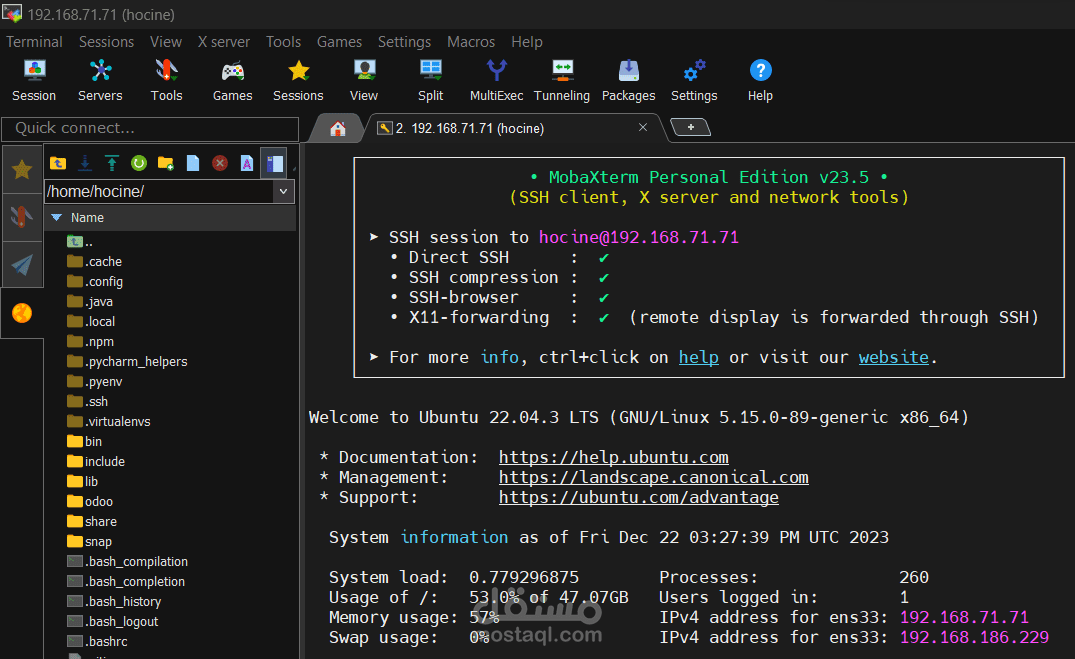Click the Quick connect input field
The image size is (1075, 659).
click(x=150, y=128)
